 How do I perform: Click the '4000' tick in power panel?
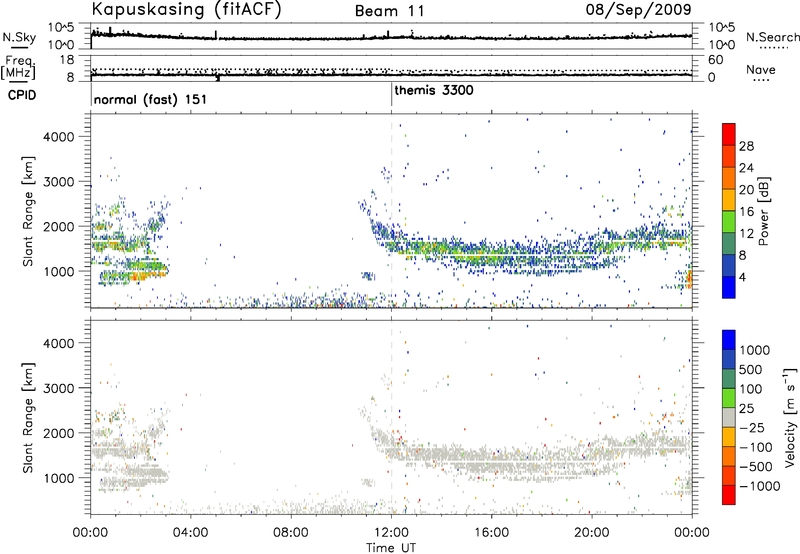pyautogui.click(x=59, y=137)
